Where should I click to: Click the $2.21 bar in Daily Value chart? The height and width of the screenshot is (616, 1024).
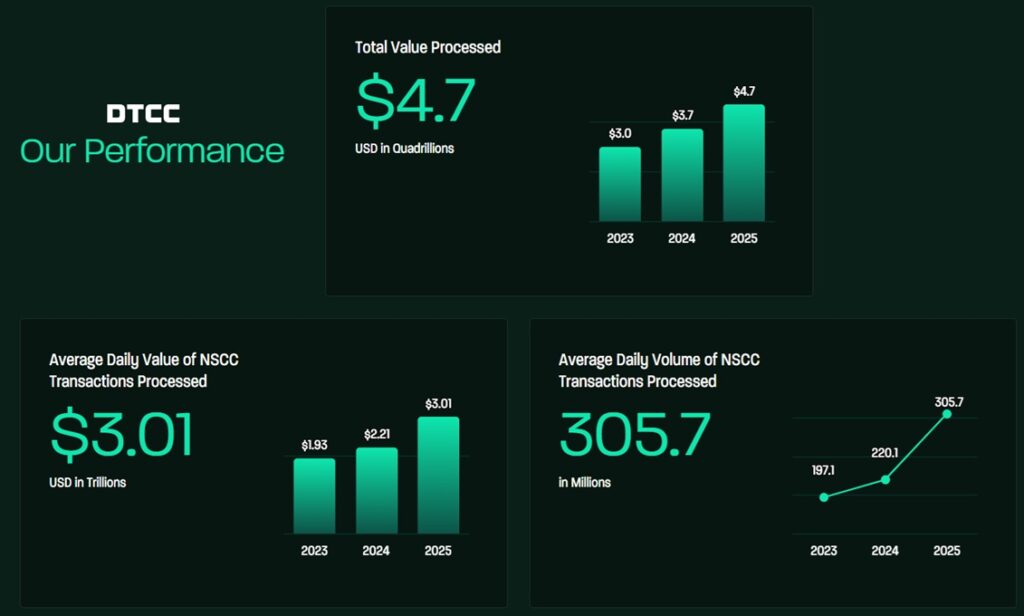coord(377,491)
